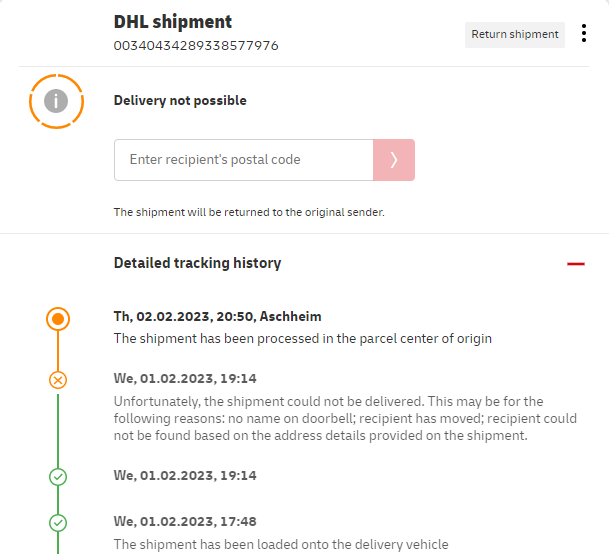
Task: Select tracking number 00340434289338577976
Action: point(196,46)
